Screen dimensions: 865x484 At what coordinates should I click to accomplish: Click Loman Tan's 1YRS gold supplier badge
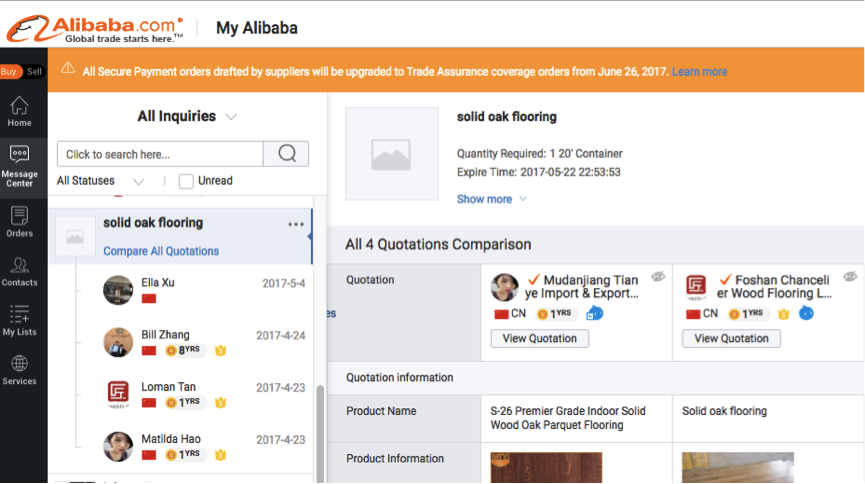tap(185, 402)
